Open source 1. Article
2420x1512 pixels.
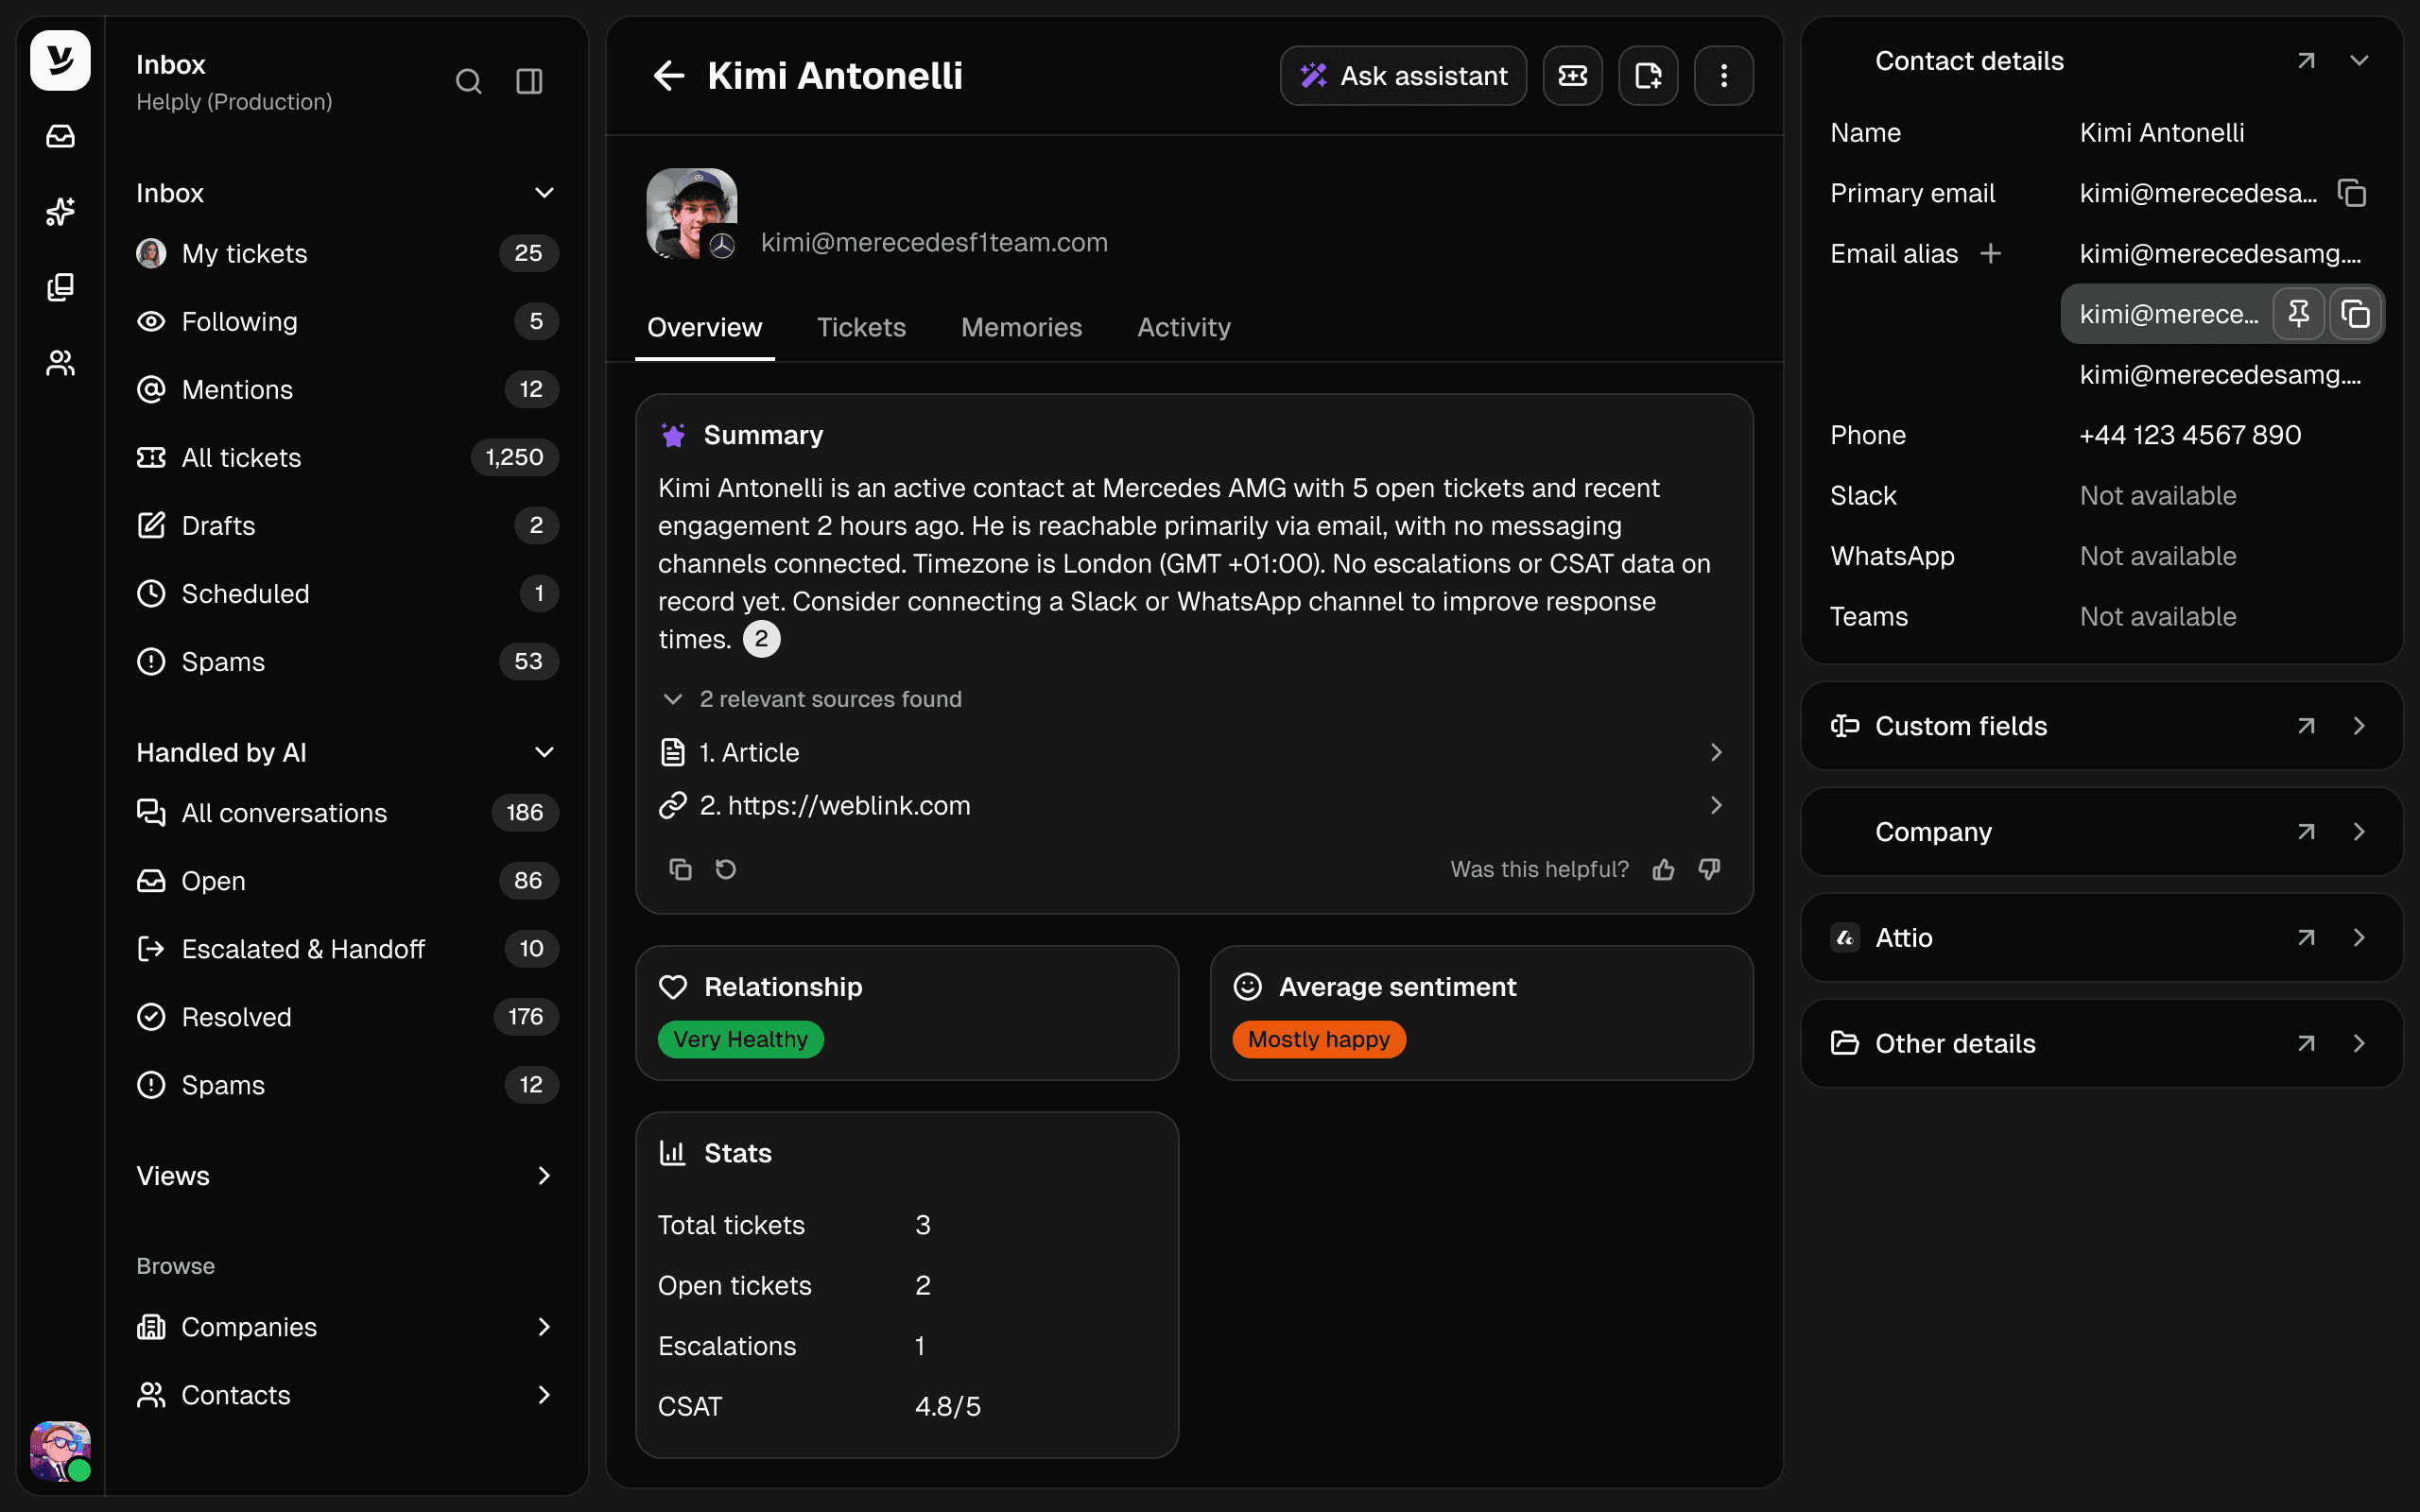tap(1193, 752)
